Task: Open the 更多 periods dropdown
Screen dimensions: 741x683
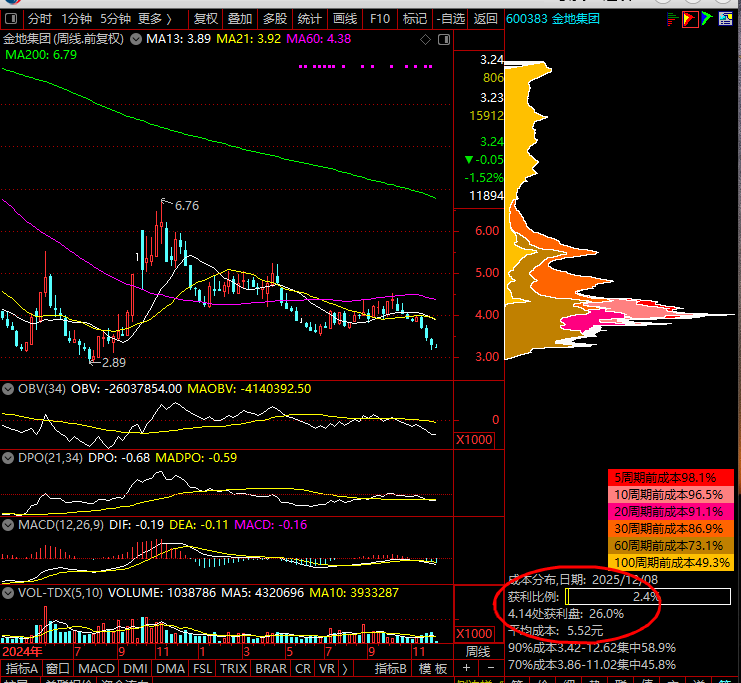Action: pyautogui.click(x=155, y=19)
